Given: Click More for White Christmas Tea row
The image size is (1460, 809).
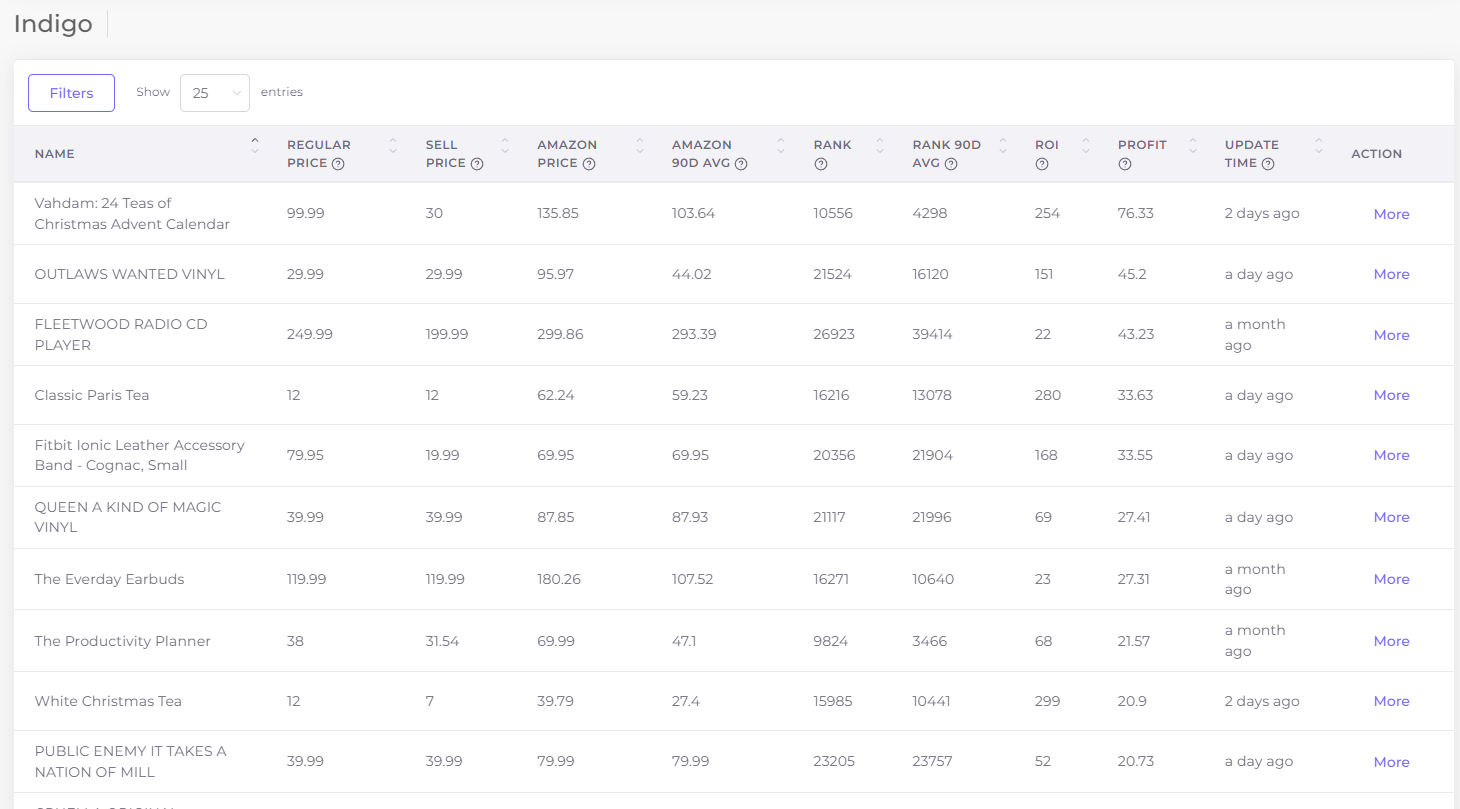Looking at the screenshot, I should tap(1391, 701).
